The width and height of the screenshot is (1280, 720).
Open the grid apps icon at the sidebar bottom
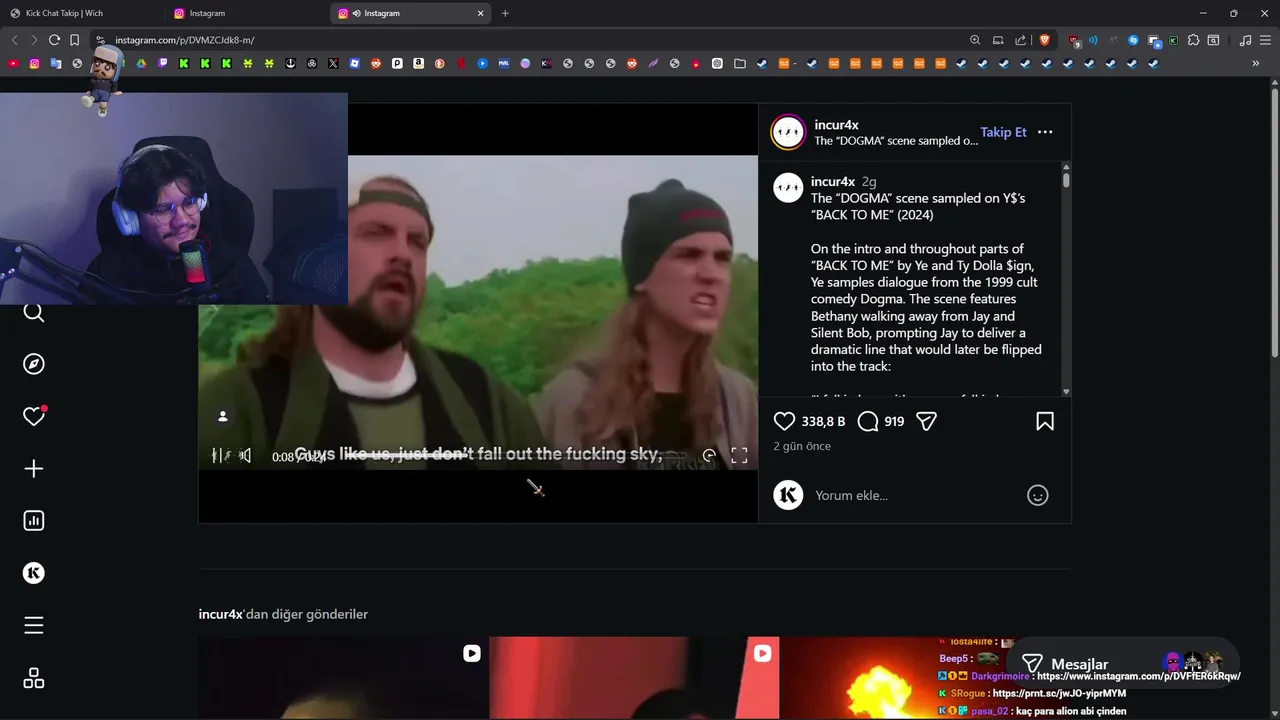click(x=34, y=678)
